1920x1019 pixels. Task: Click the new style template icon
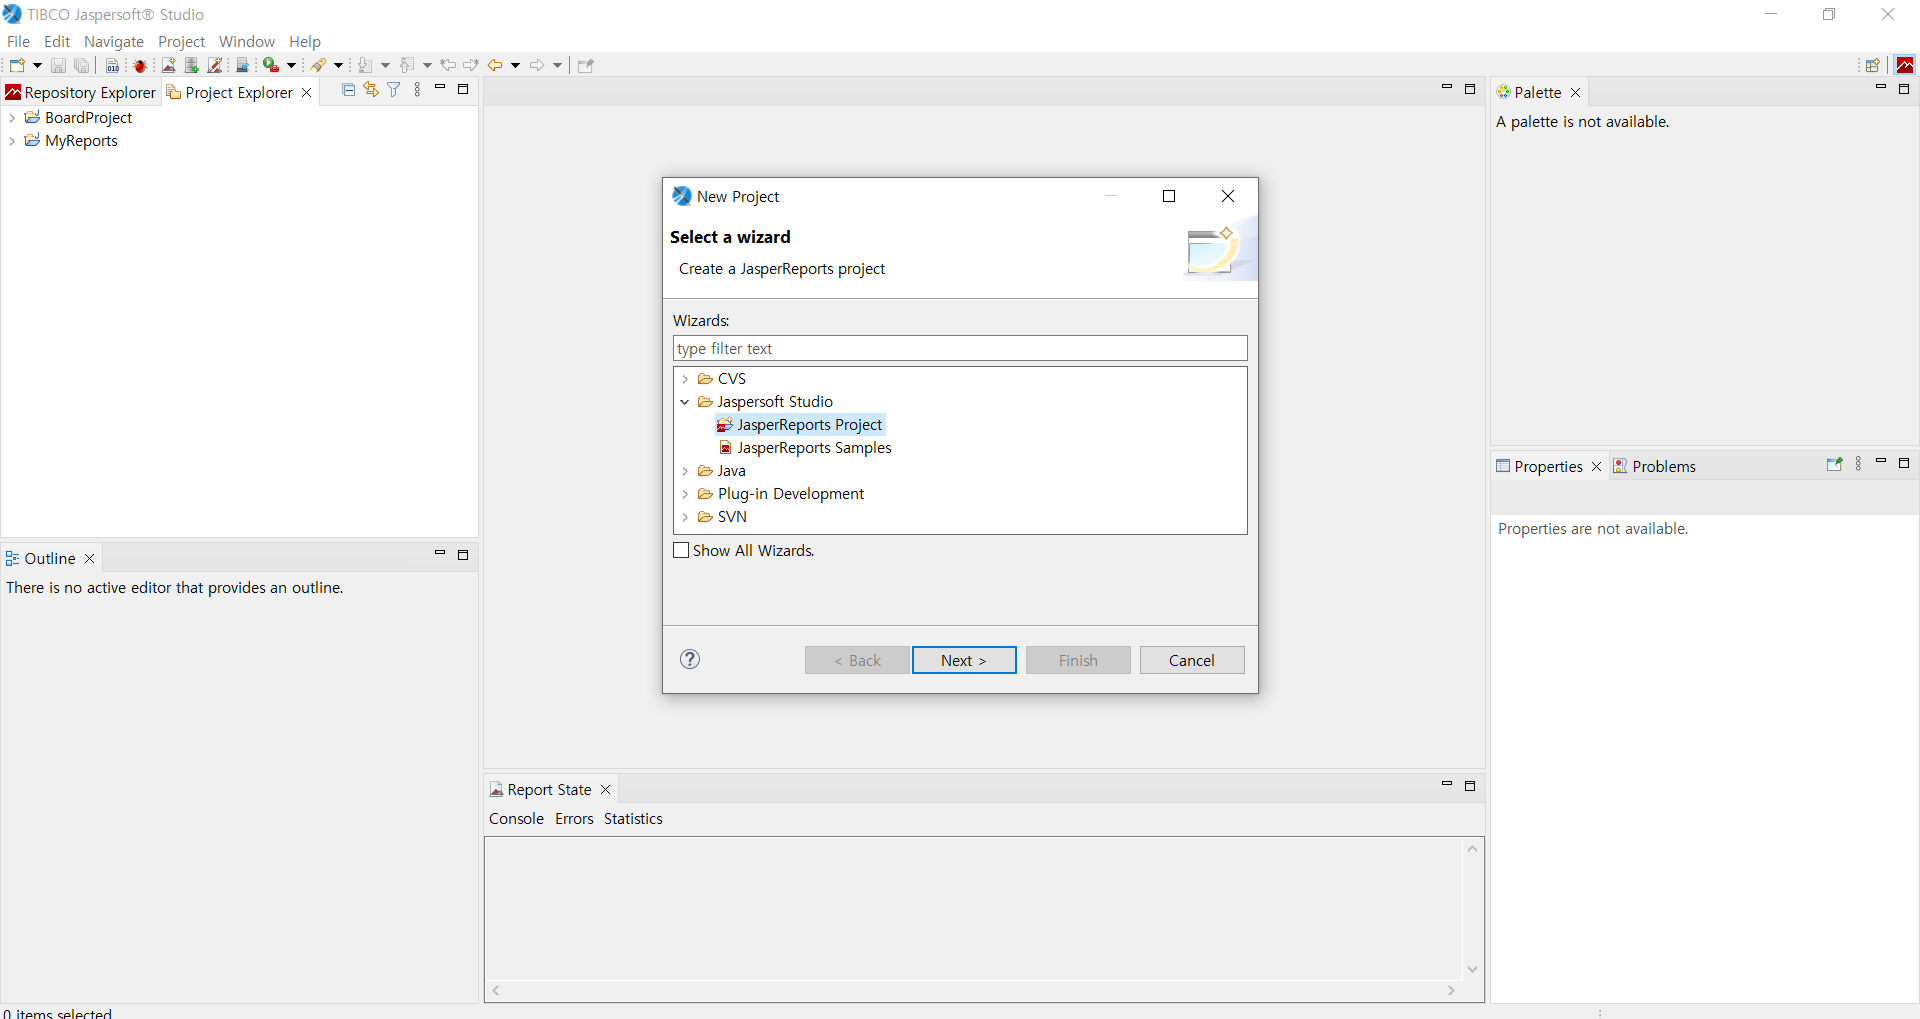click(215, 66)
